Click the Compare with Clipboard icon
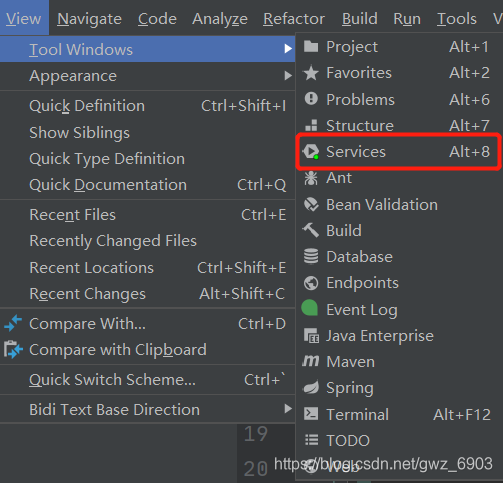Viewport: 503px width, 483px height. pos(13,349)
